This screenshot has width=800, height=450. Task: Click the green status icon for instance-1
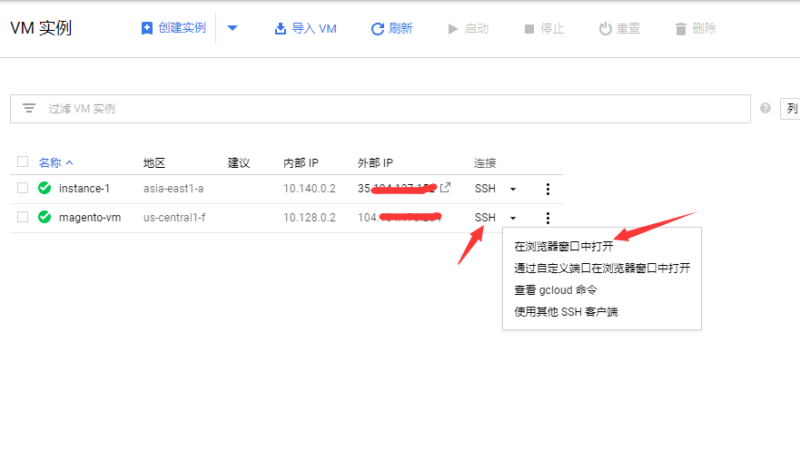click(x=44, y=188)
